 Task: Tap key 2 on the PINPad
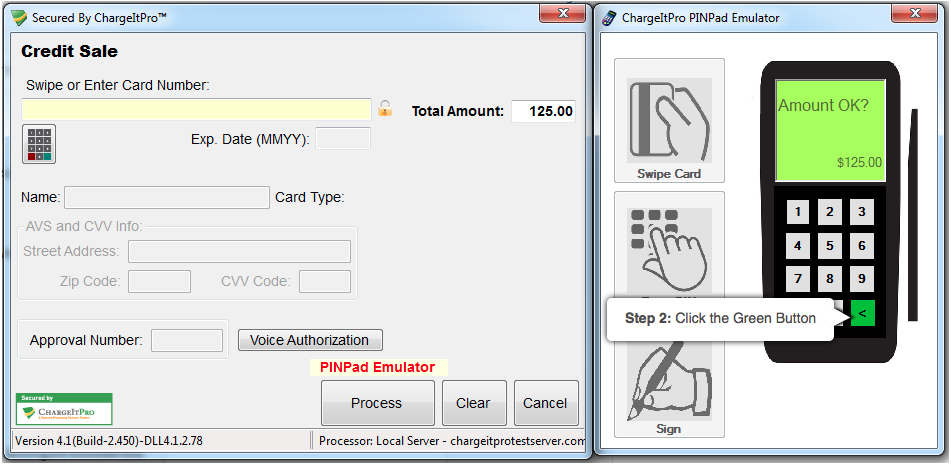click(830, 212)
